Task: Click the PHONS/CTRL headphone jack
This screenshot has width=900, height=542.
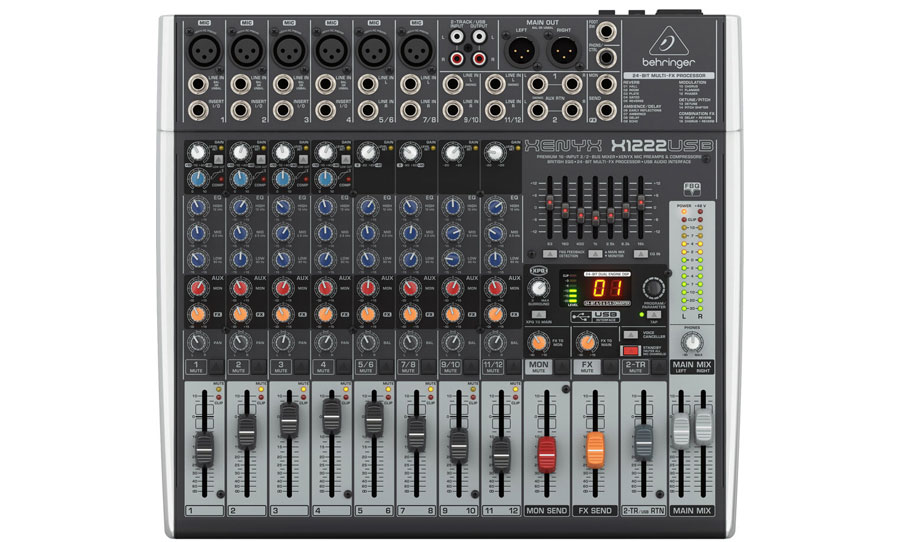Action: 607,58
